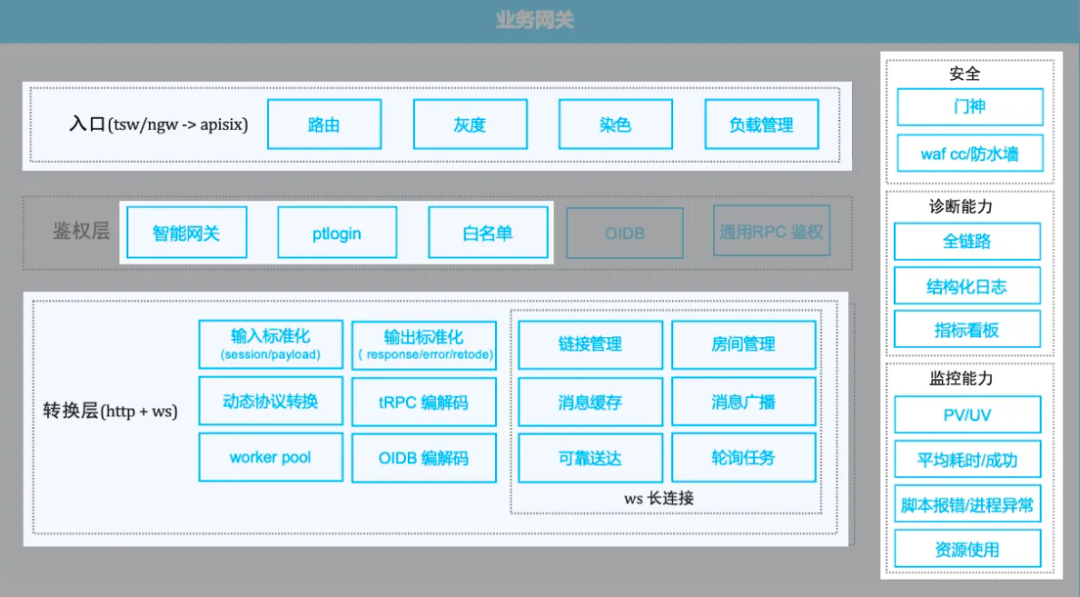
Task: Click the 路由 box
Action: (324, 124)
